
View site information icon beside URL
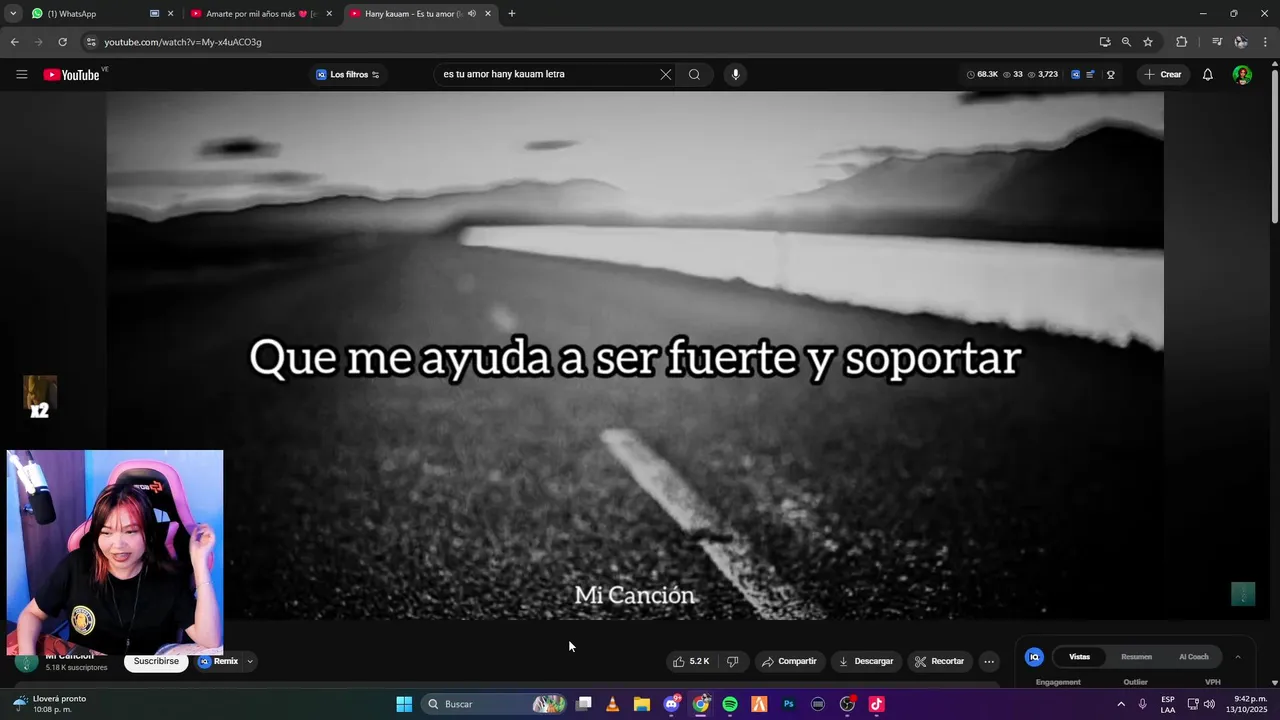(91, 42)
